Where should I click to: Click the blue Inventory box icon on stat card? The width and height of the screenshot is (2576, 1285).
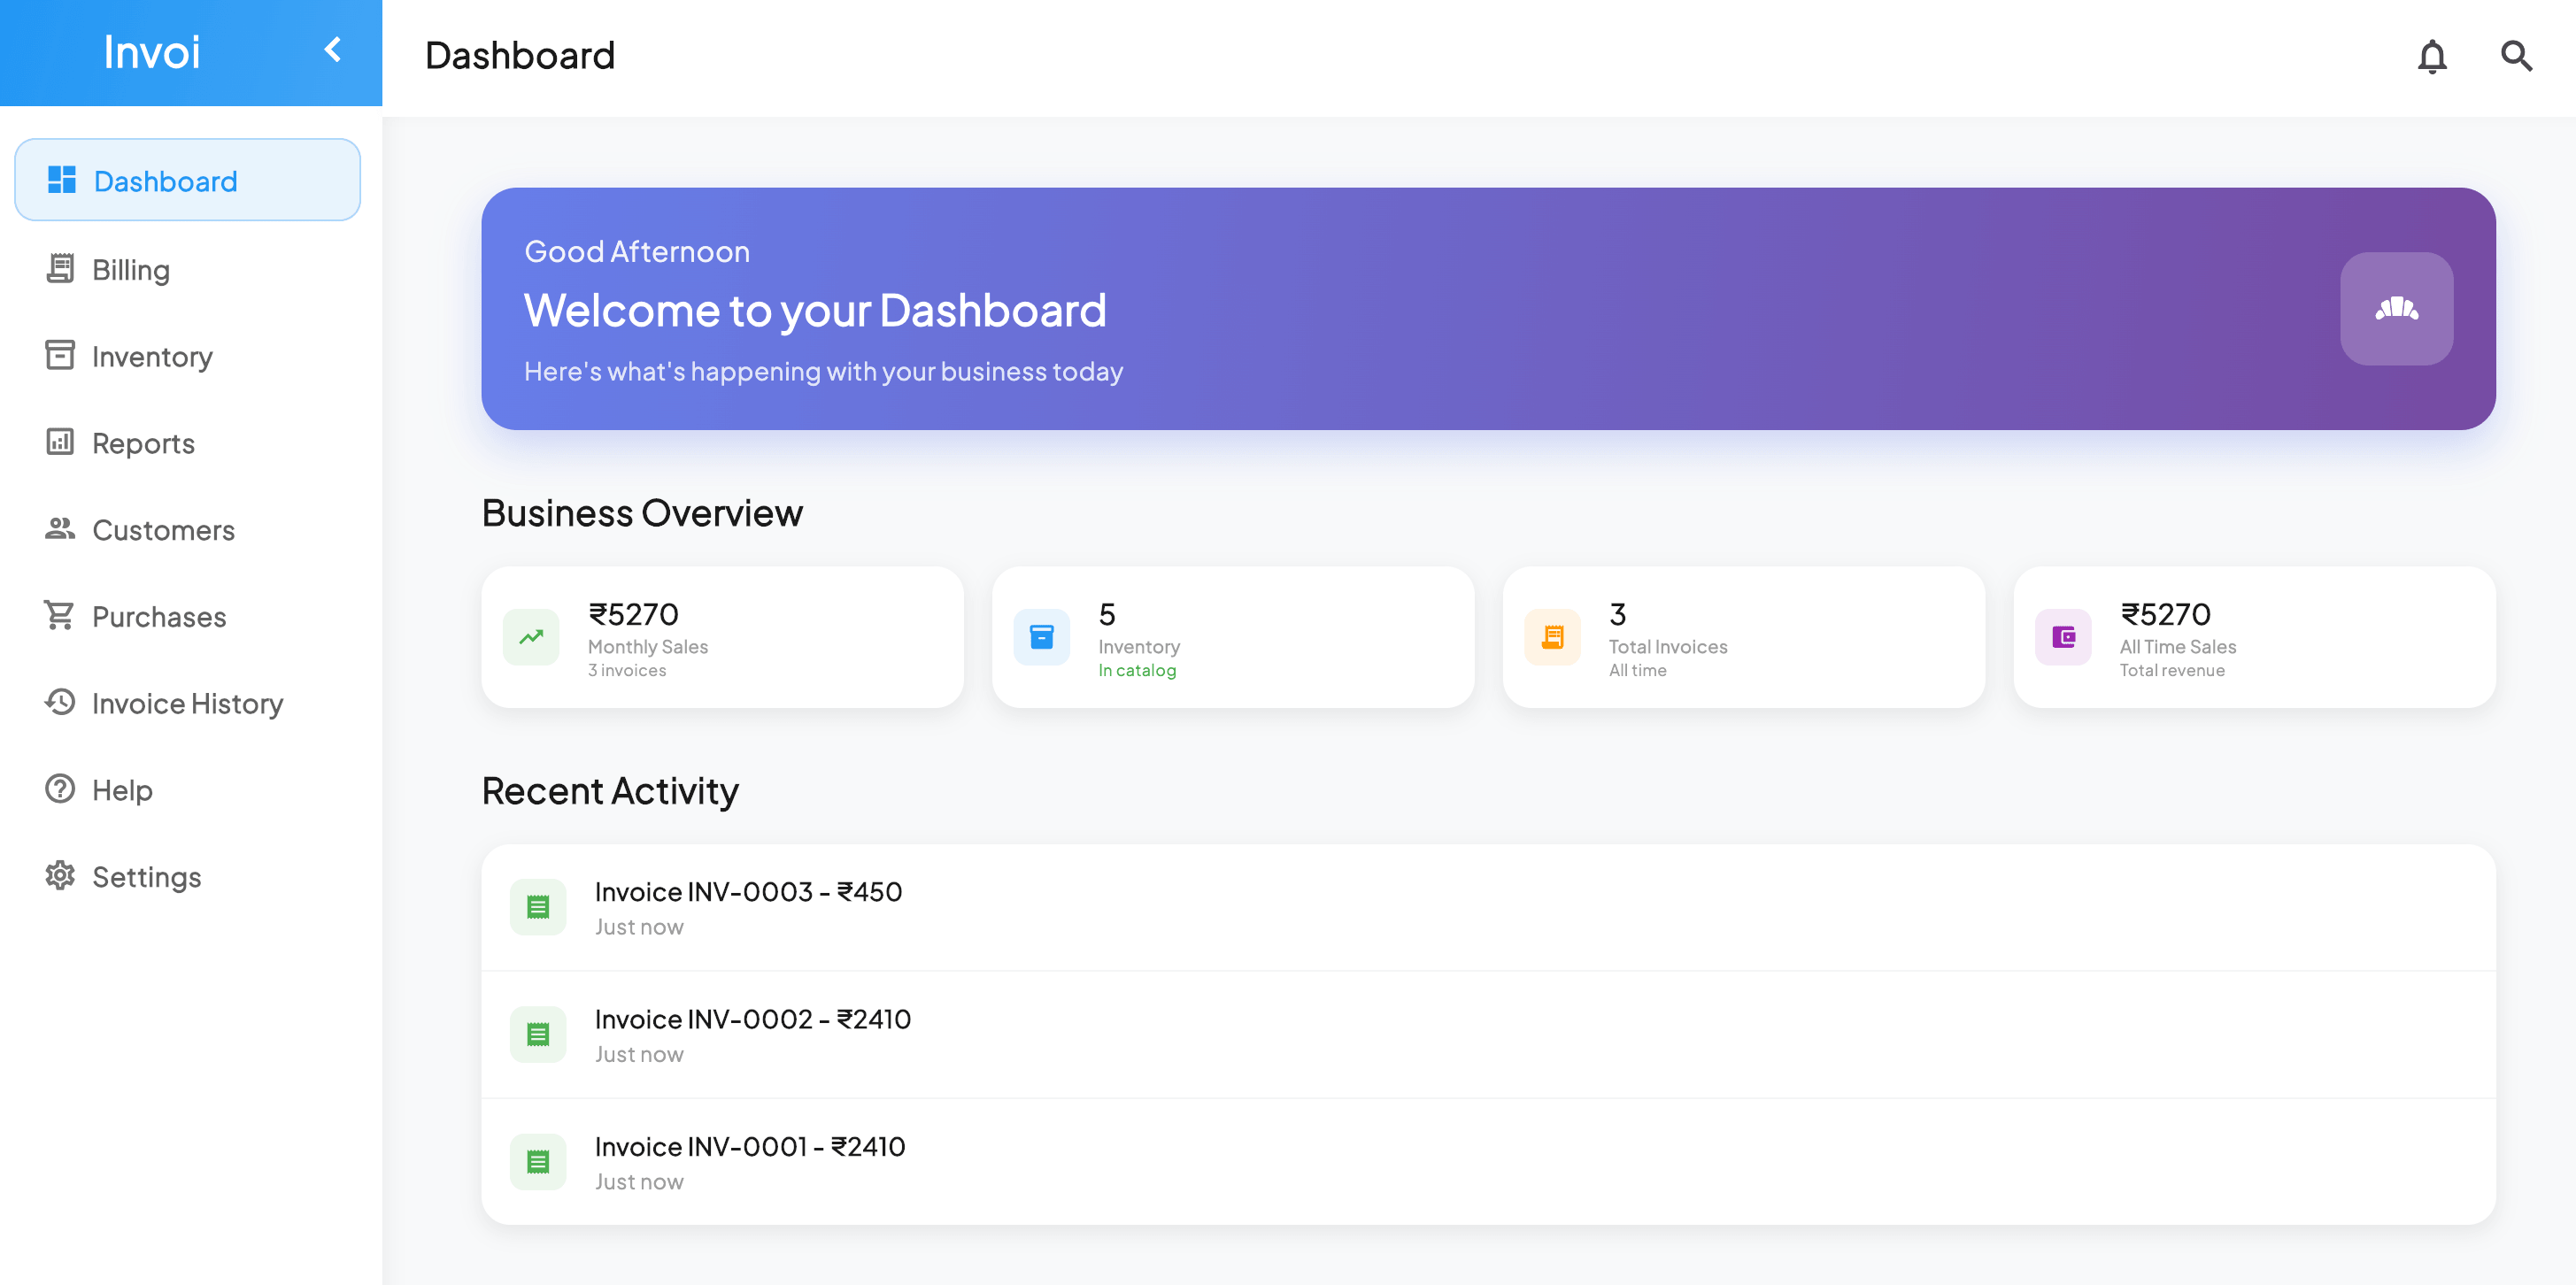pyautogui.click(x=1042, y=636)
